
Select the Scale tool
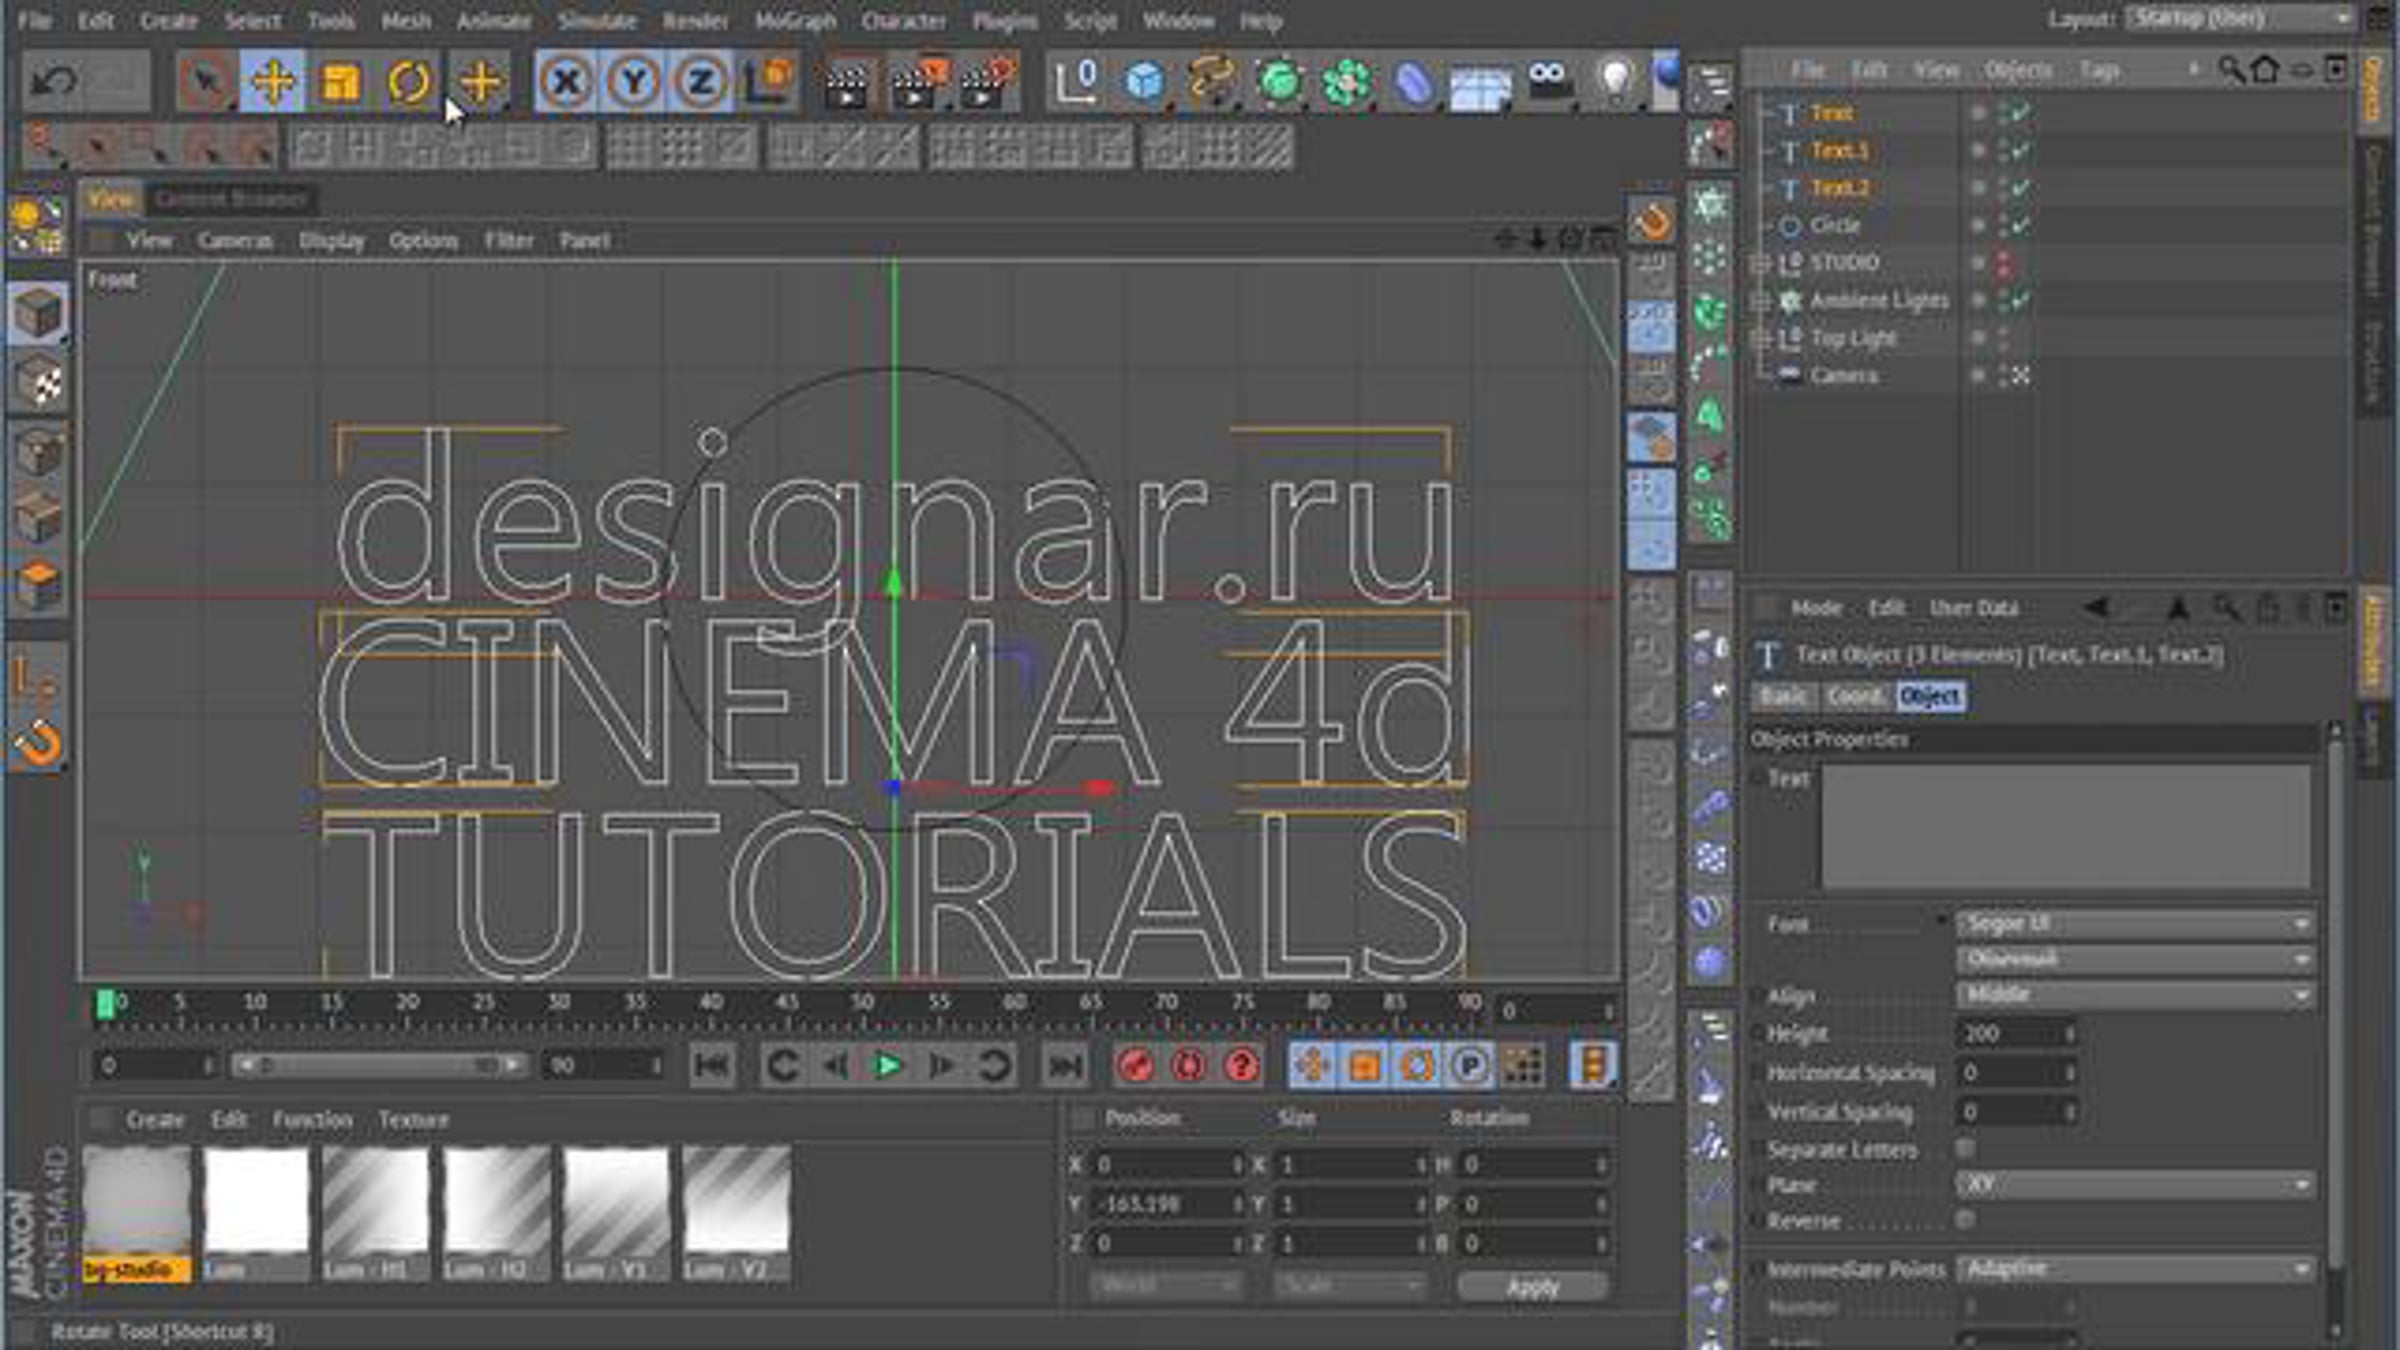pos(340,81)
